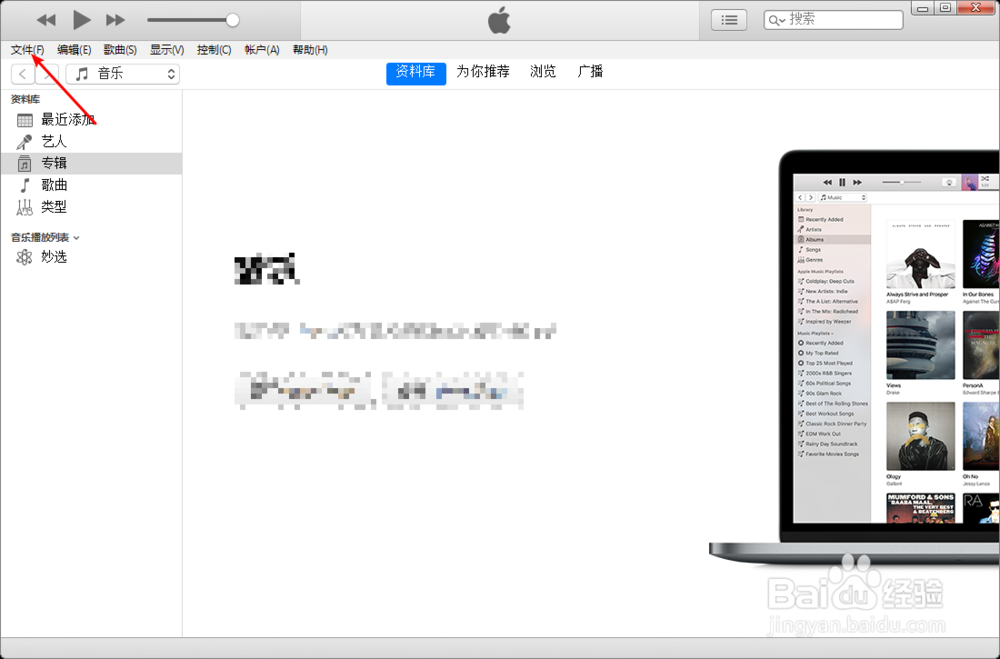Go back with the left chevron button
This screenshot has width=1000, height=659.
point(23,74)
